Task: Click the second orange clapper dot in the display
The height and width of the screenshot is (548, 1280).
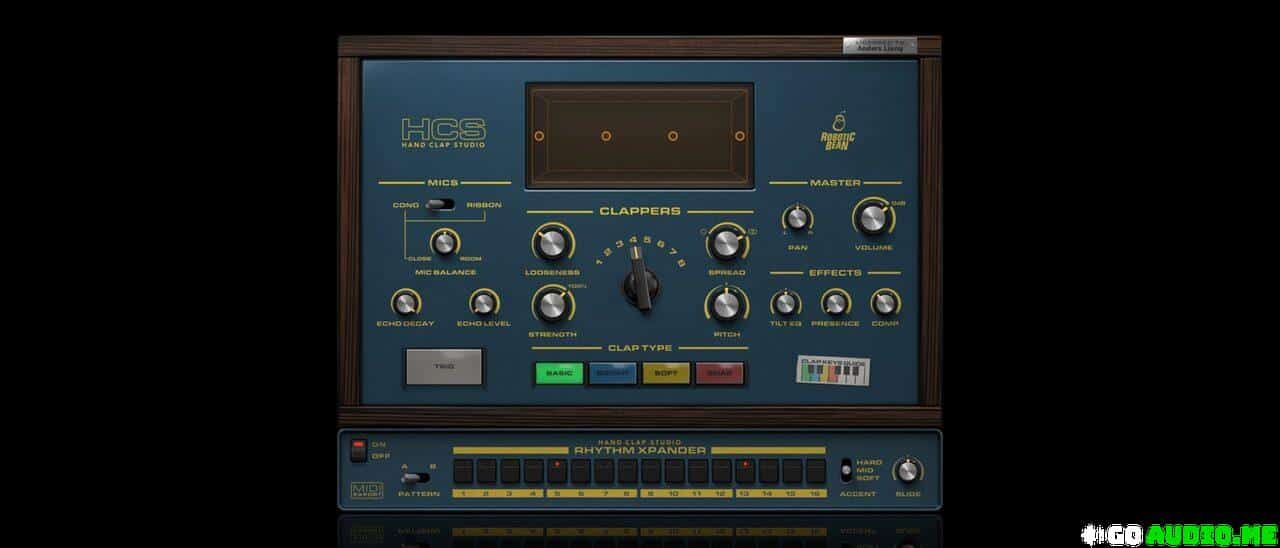Action: point(605,135)
